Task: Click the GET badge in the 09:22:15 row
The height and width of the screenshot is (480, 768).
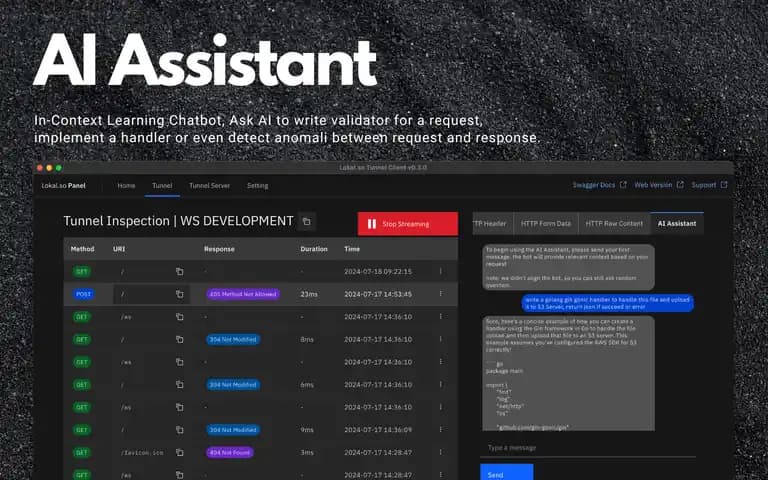Action: click(x=82, y=271)
